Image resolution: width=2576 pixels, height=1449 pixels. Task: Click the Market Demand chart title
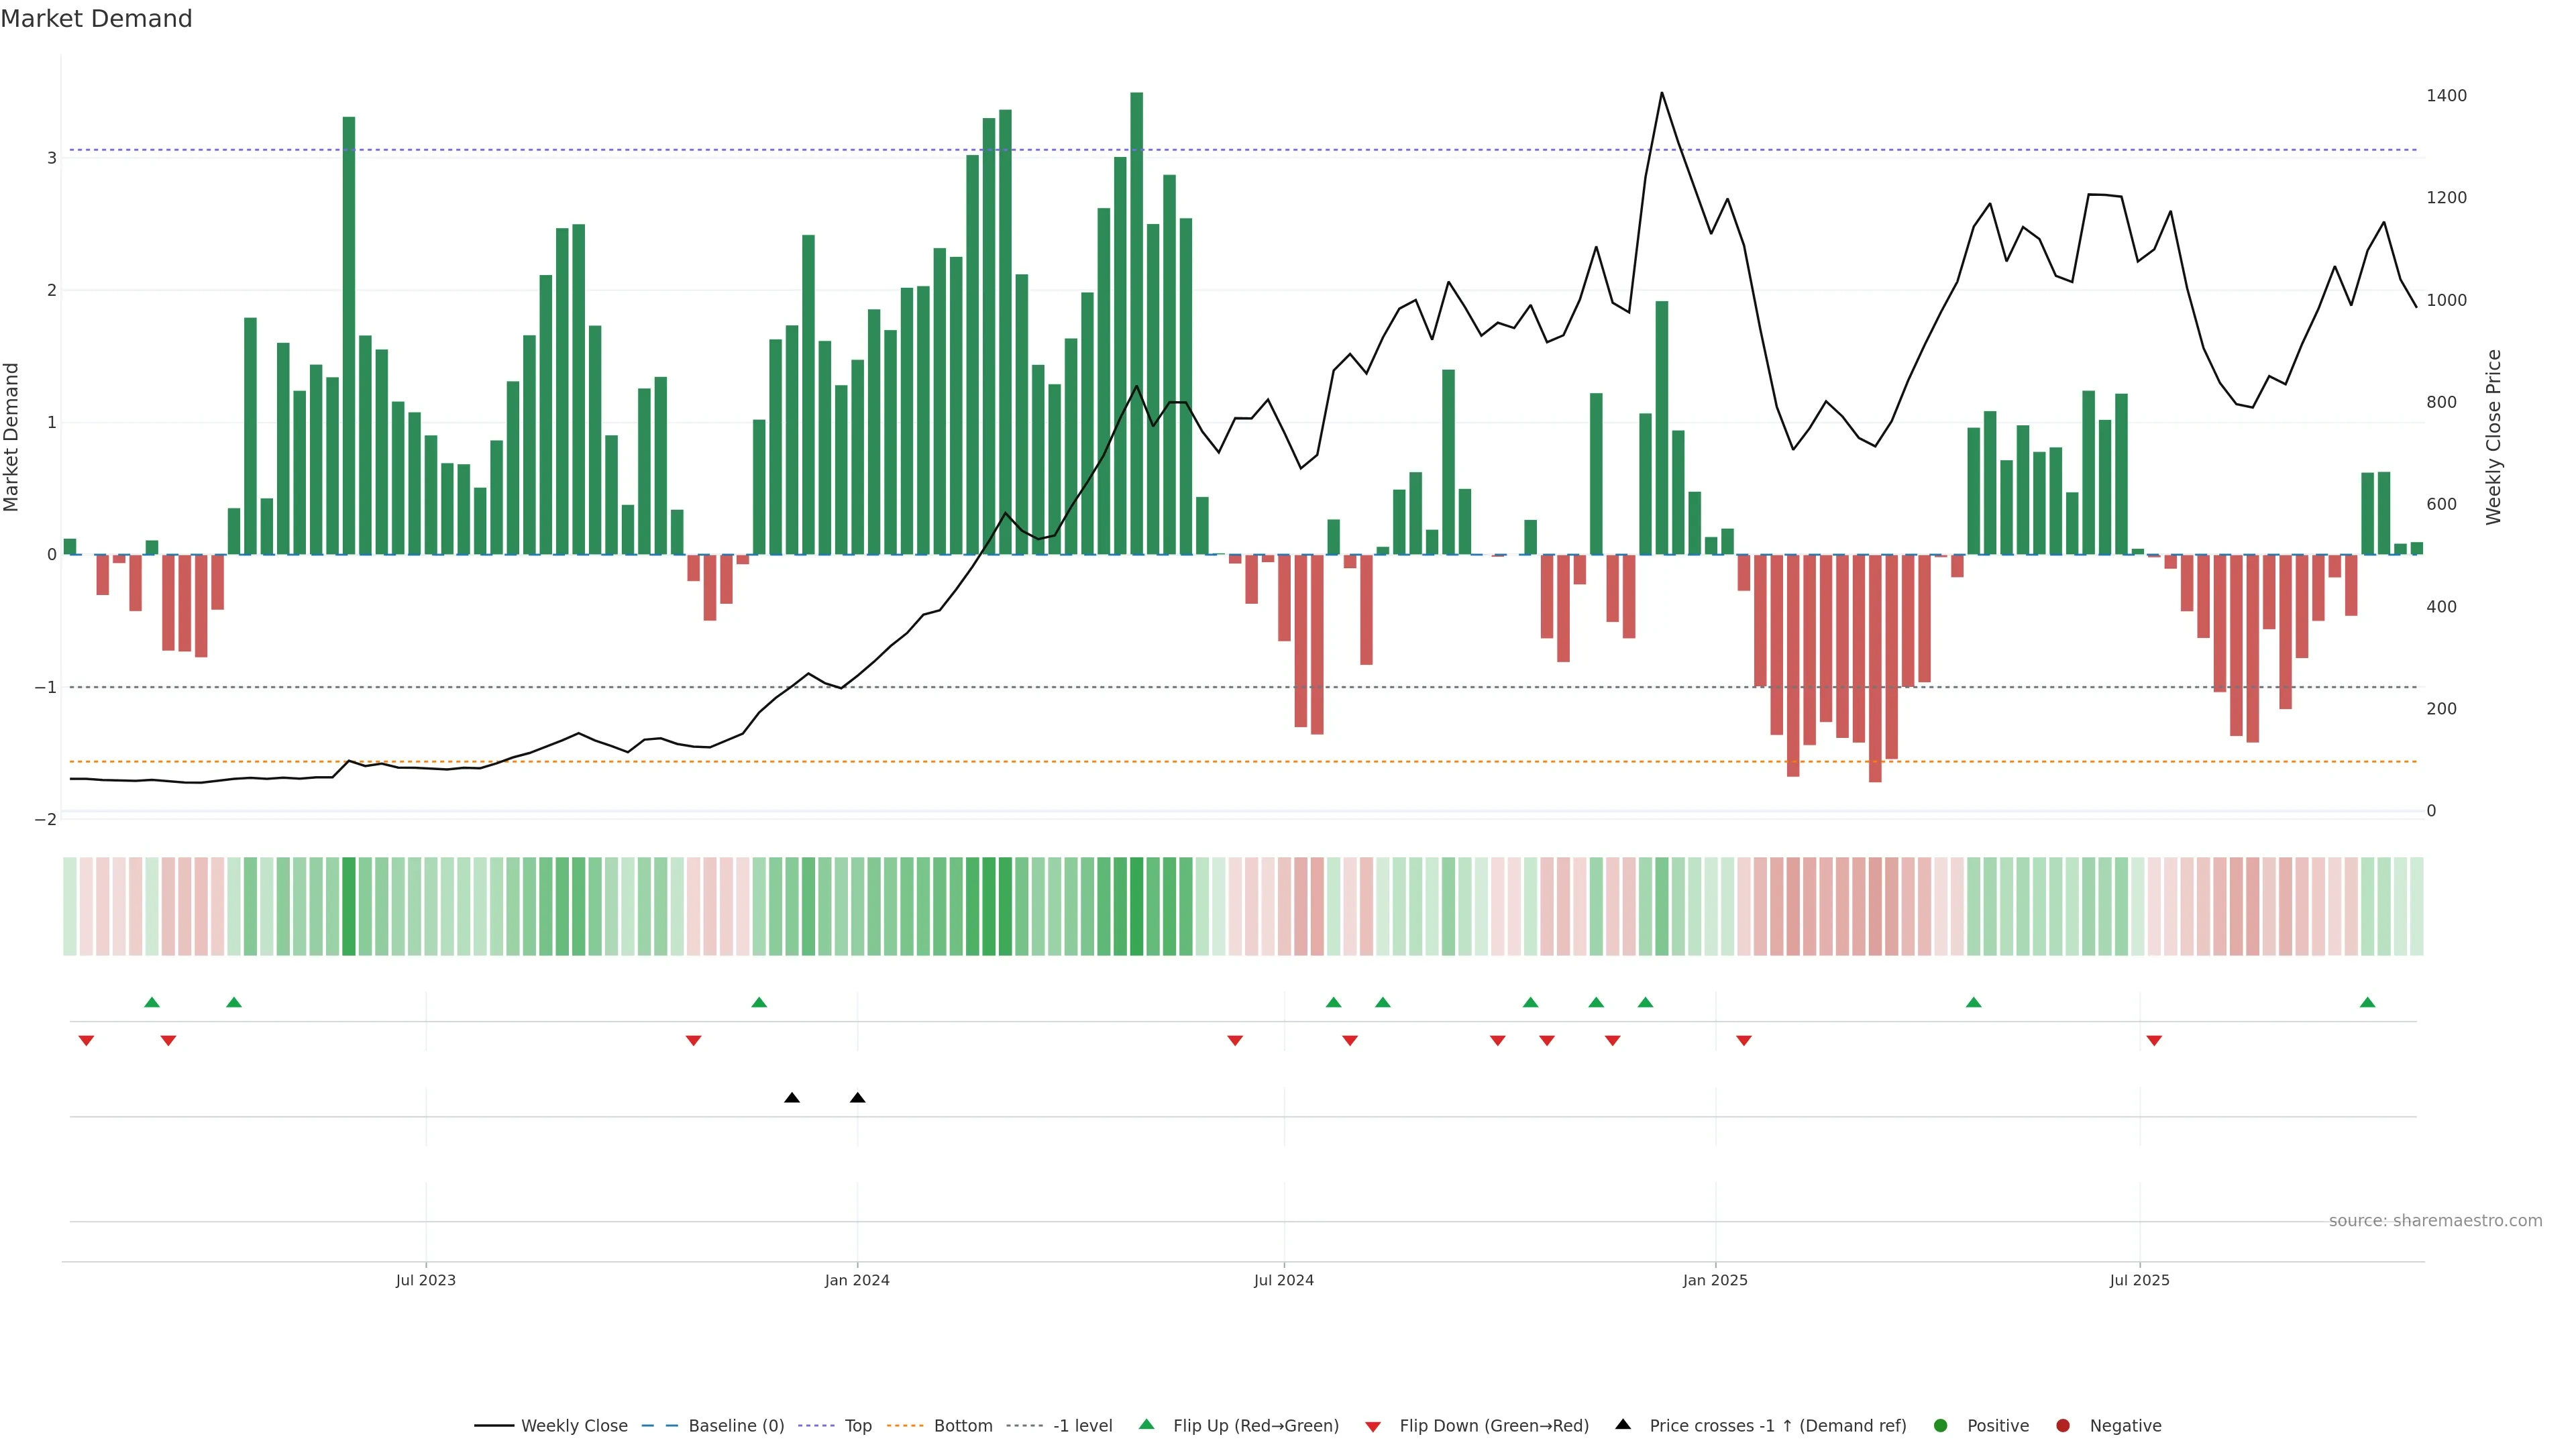pos(96,19)
